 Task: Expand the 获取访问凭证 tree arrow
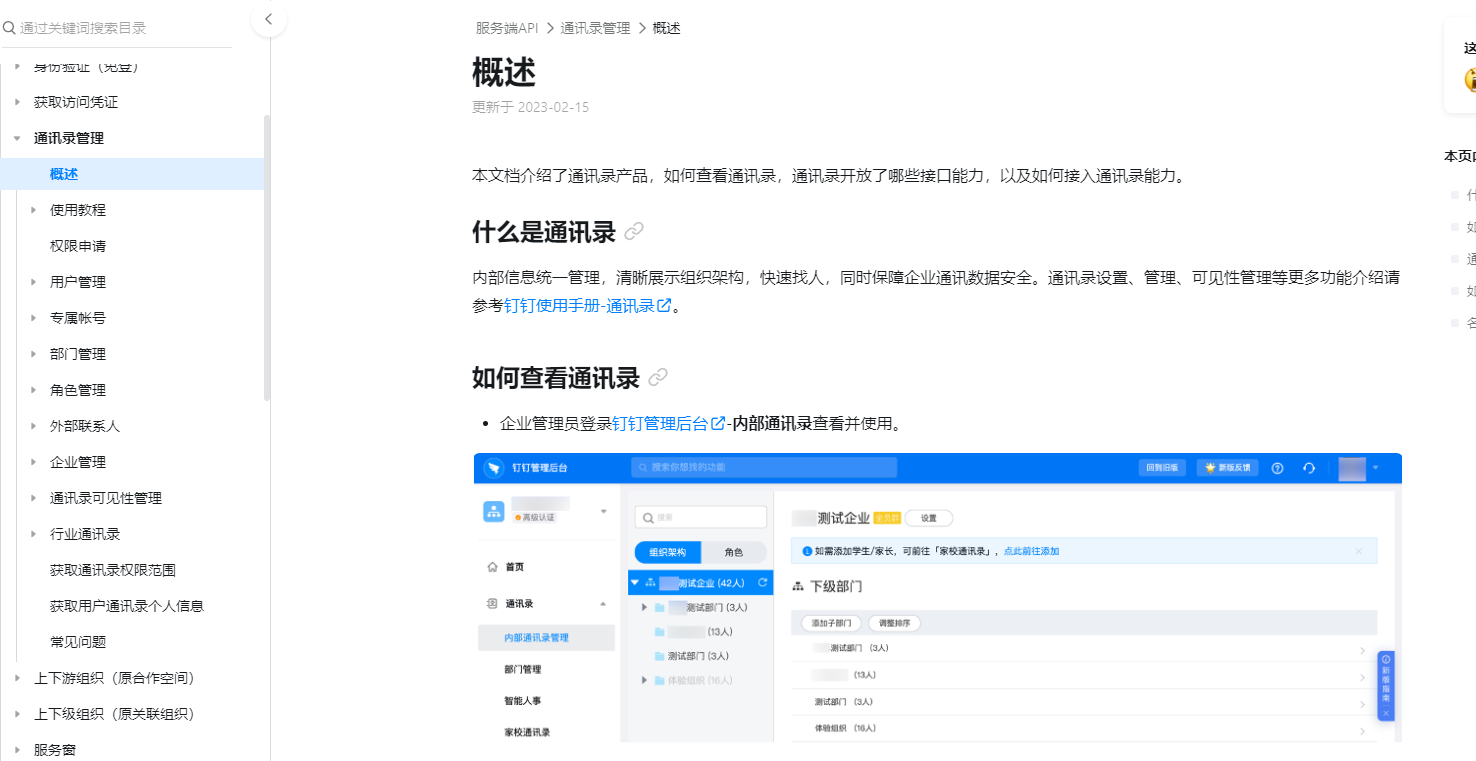17,102
